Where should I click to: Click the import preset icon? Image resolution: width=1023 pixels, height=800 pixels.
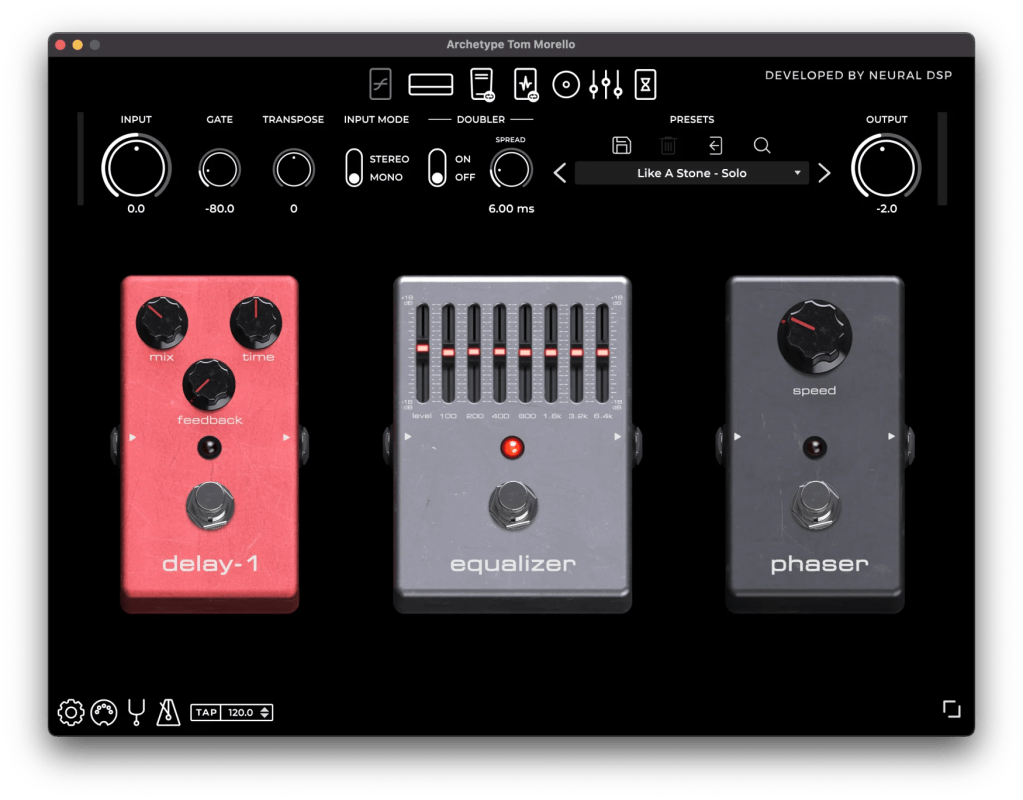coord(715,146)
